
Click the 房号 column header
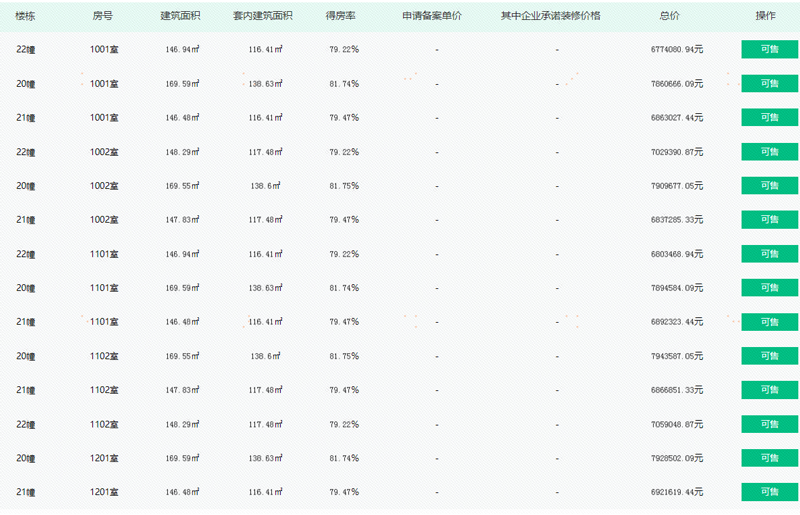click(103, 16)
